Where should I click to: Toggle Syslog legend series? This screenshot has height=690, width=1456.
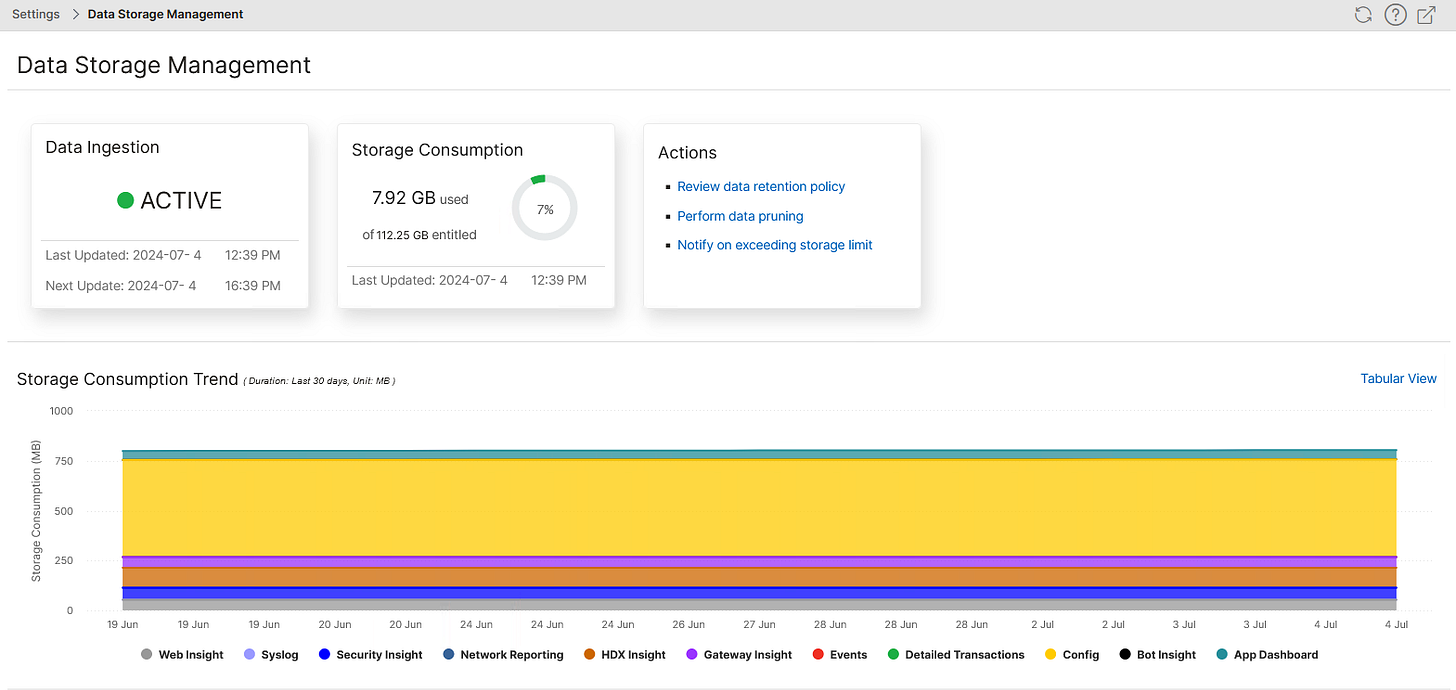point(271,655)
